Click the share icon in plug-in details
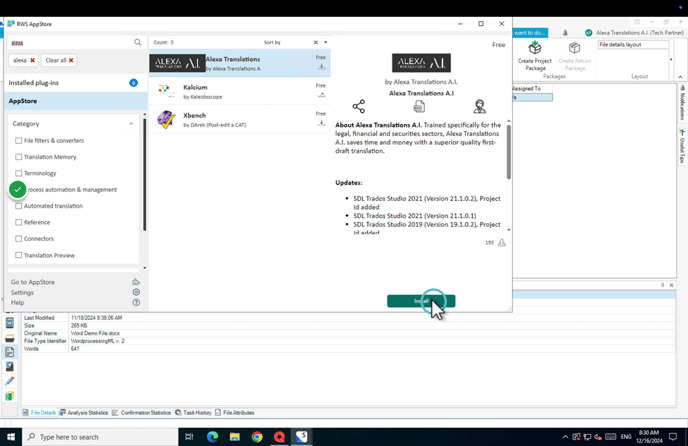Viewport: 688px width, 446px height. (x=358, y=106)
